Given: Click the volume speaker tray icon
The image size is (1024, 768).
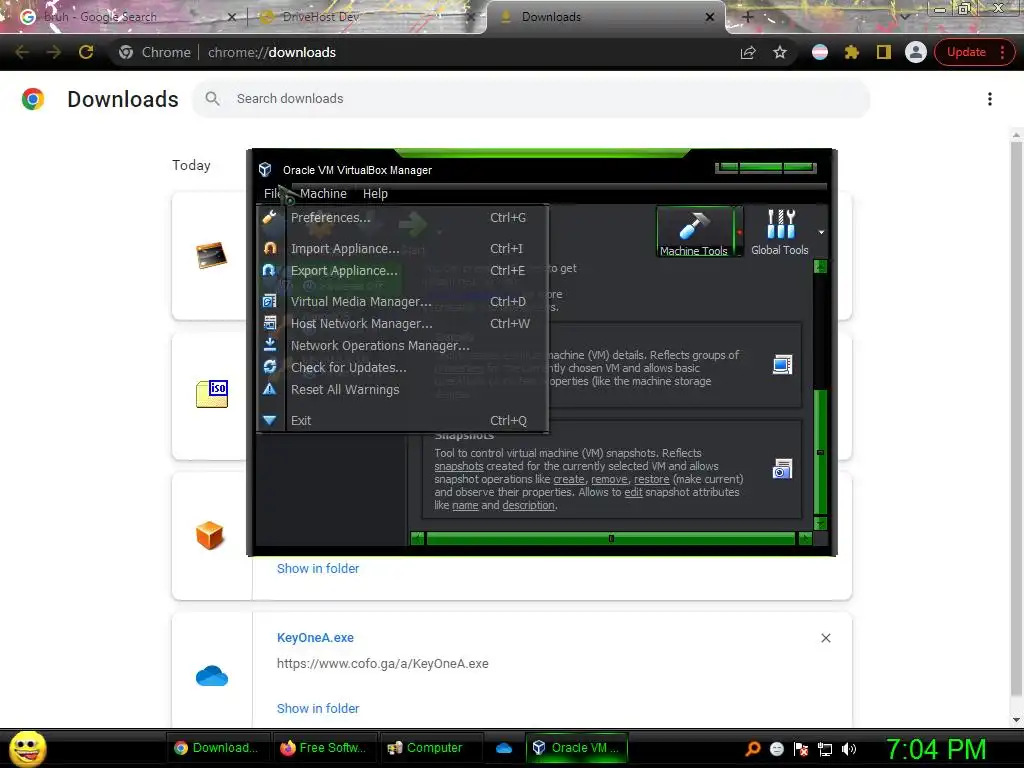Looking at the screenshot, I should coord(849,749).
